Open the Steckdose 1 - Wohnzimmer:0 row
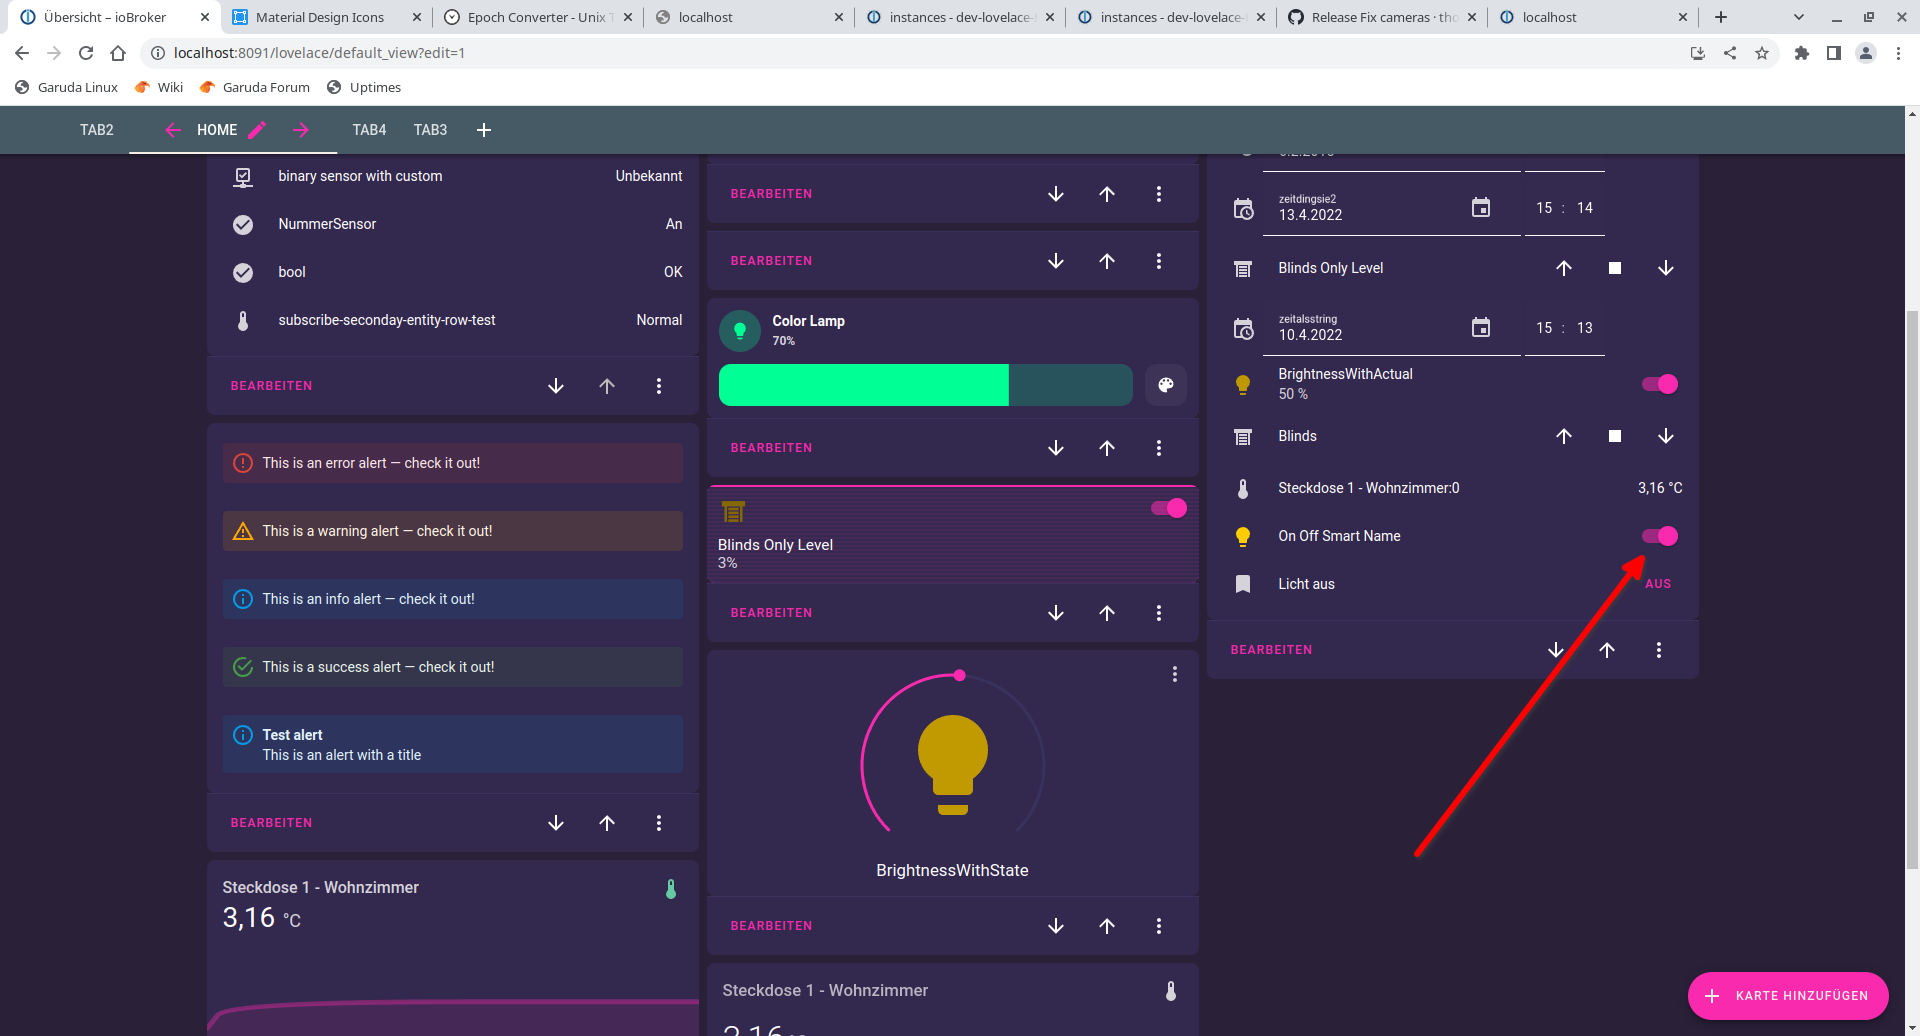 pos(1453,488)
